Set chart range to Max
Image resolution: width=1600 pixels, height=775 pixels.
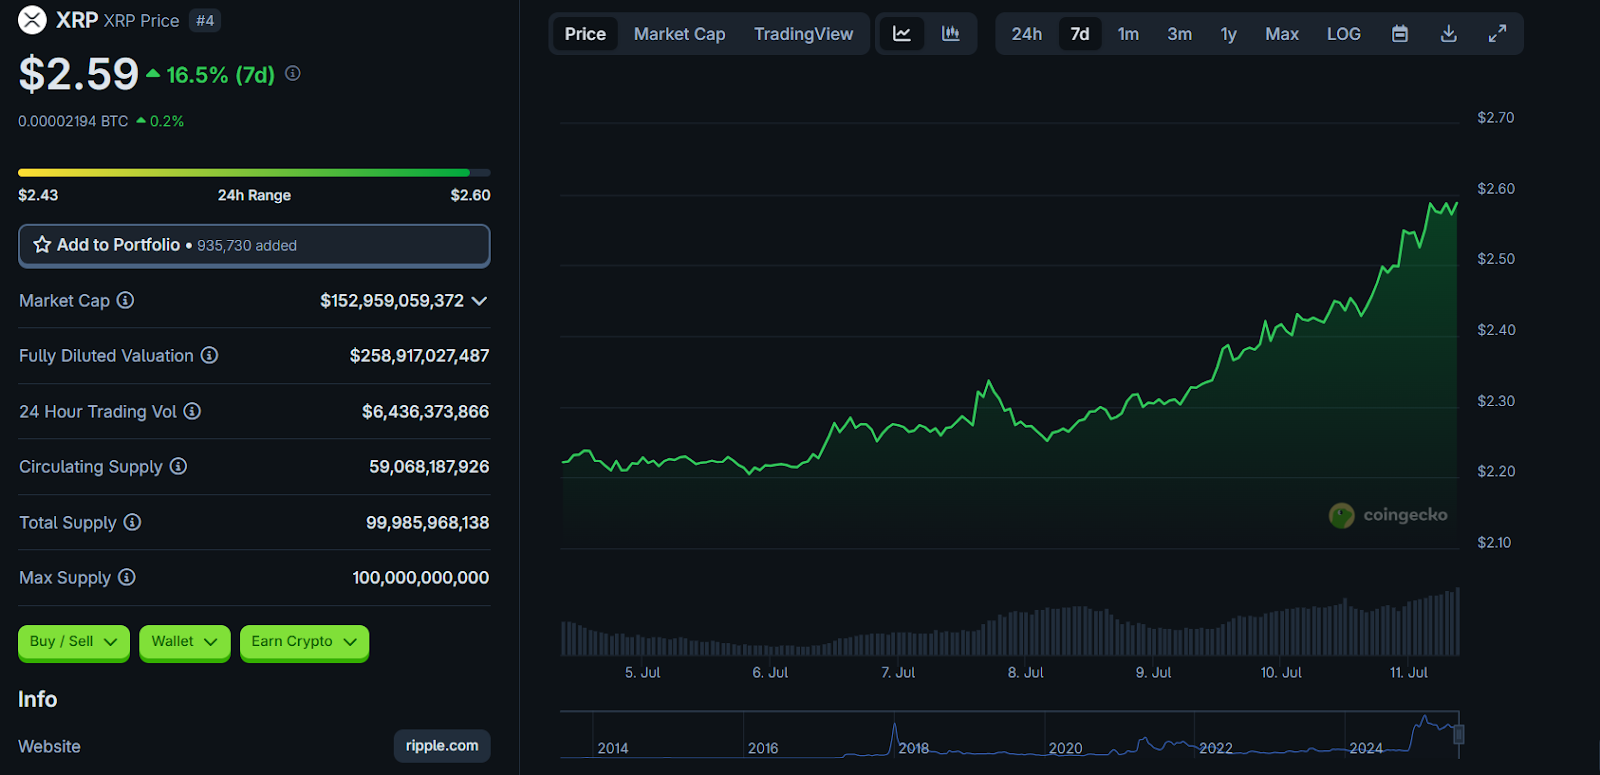click(x=1282, y=34)
